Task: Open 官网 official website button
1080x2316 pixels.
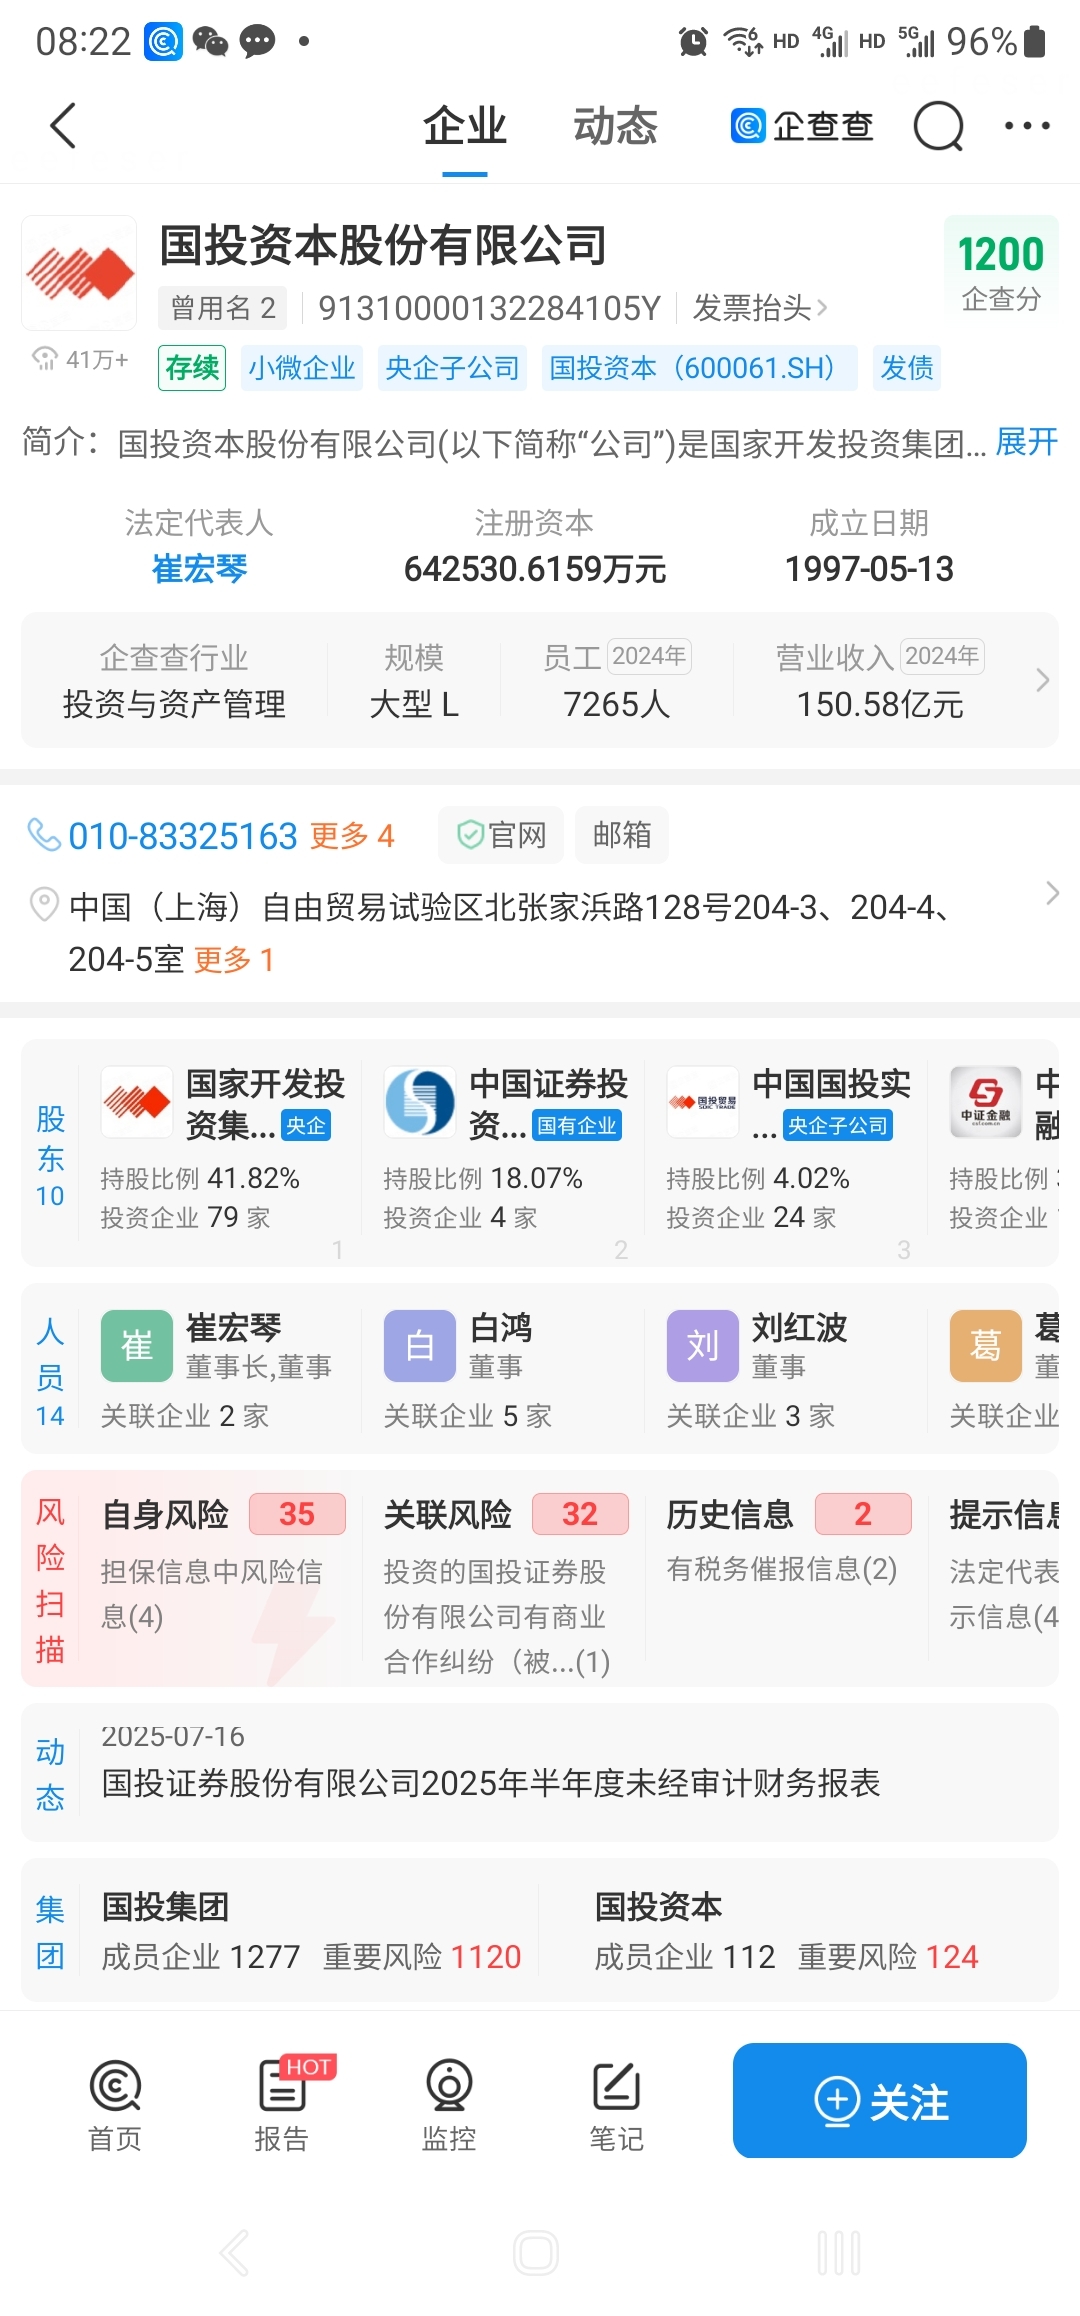Action: (x=501, y=835)
